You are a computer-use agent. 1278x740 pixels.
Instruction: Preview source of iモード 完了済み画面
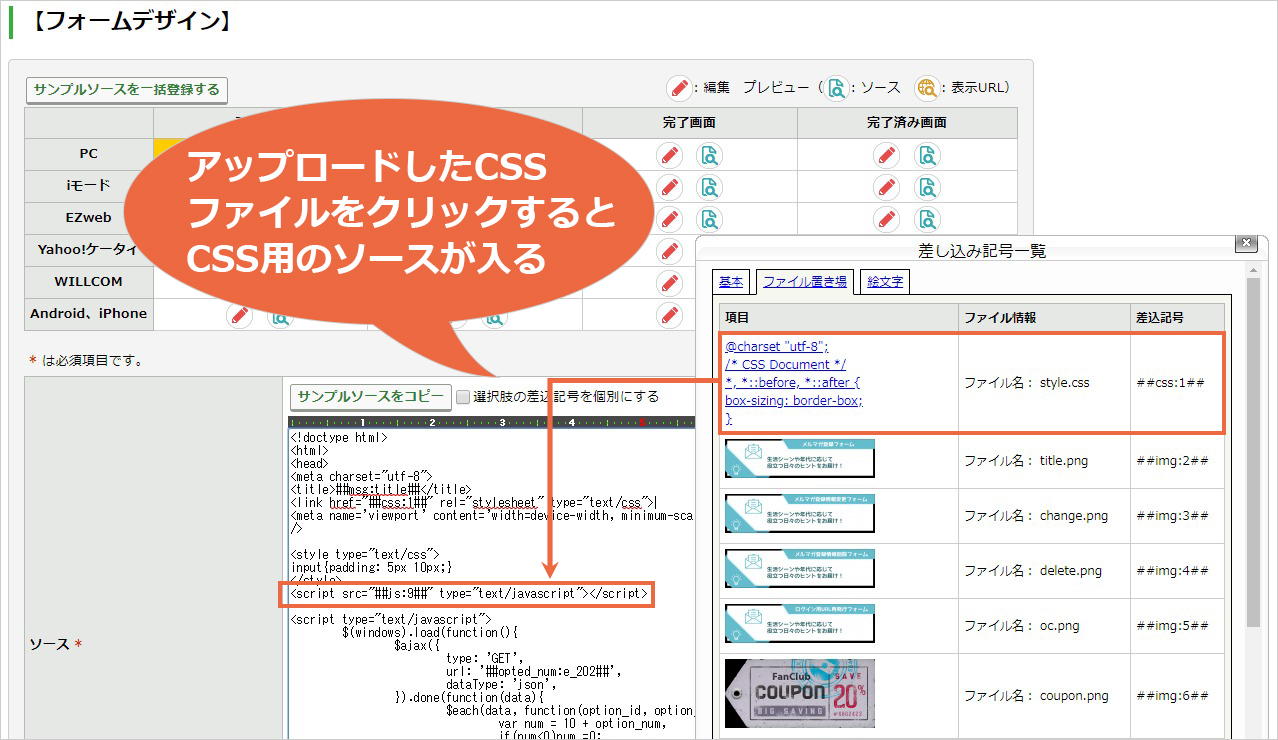pyautogui.click(x=927, y=187)
